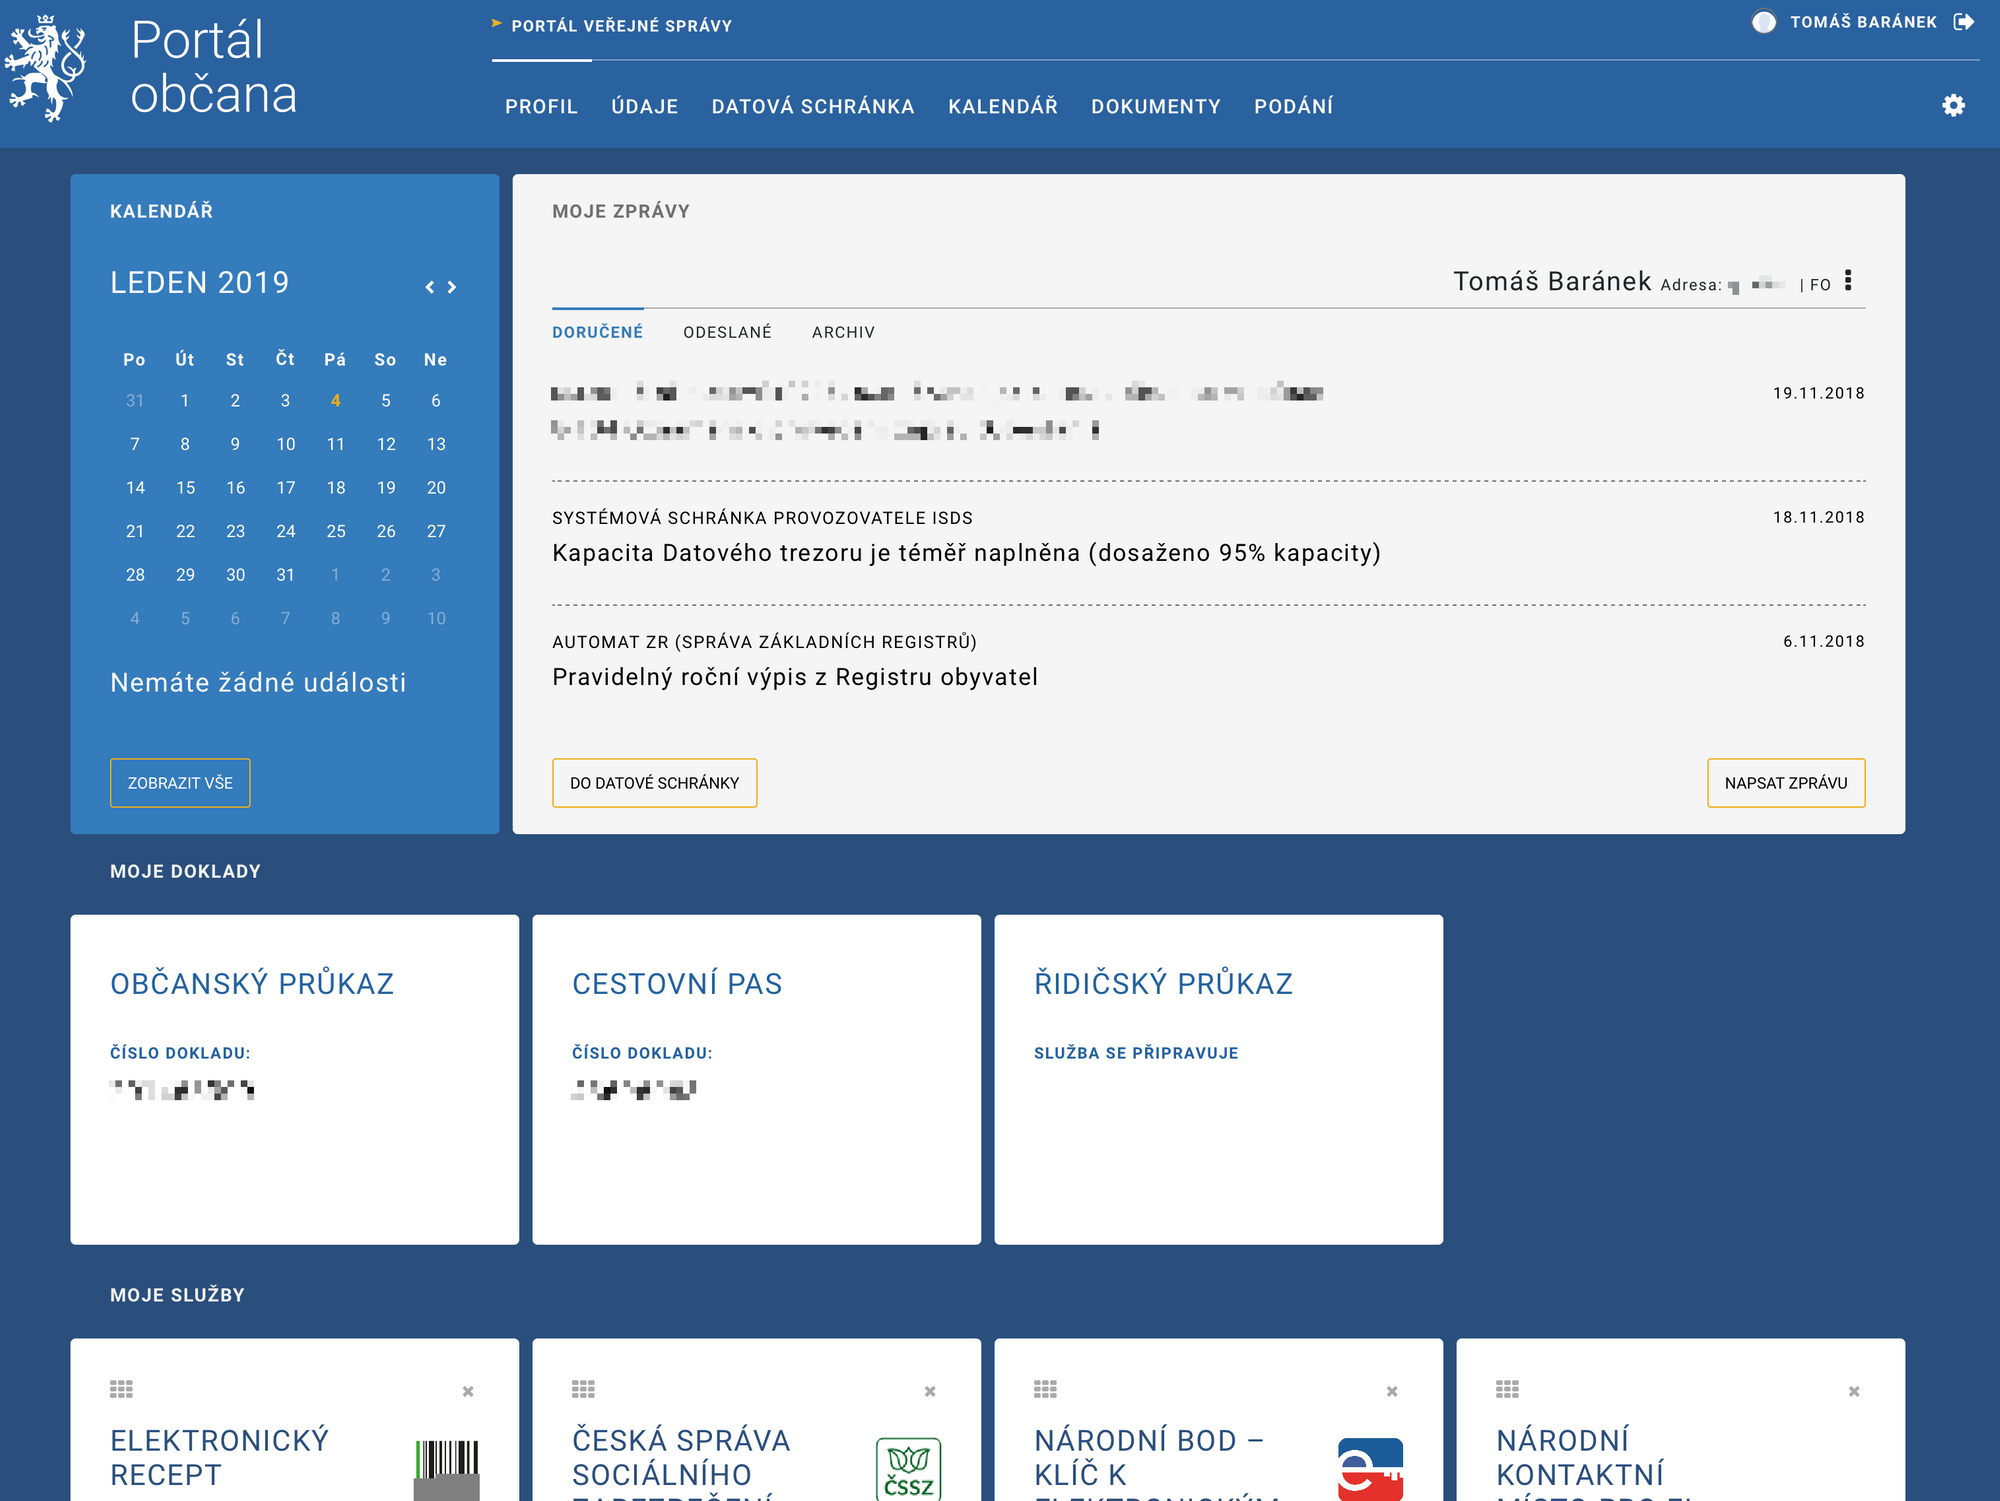The height and width of the screenshot is (1501, 2000).
Task: Remove the Elektronický recept service tile
Action: point(468,1391)
